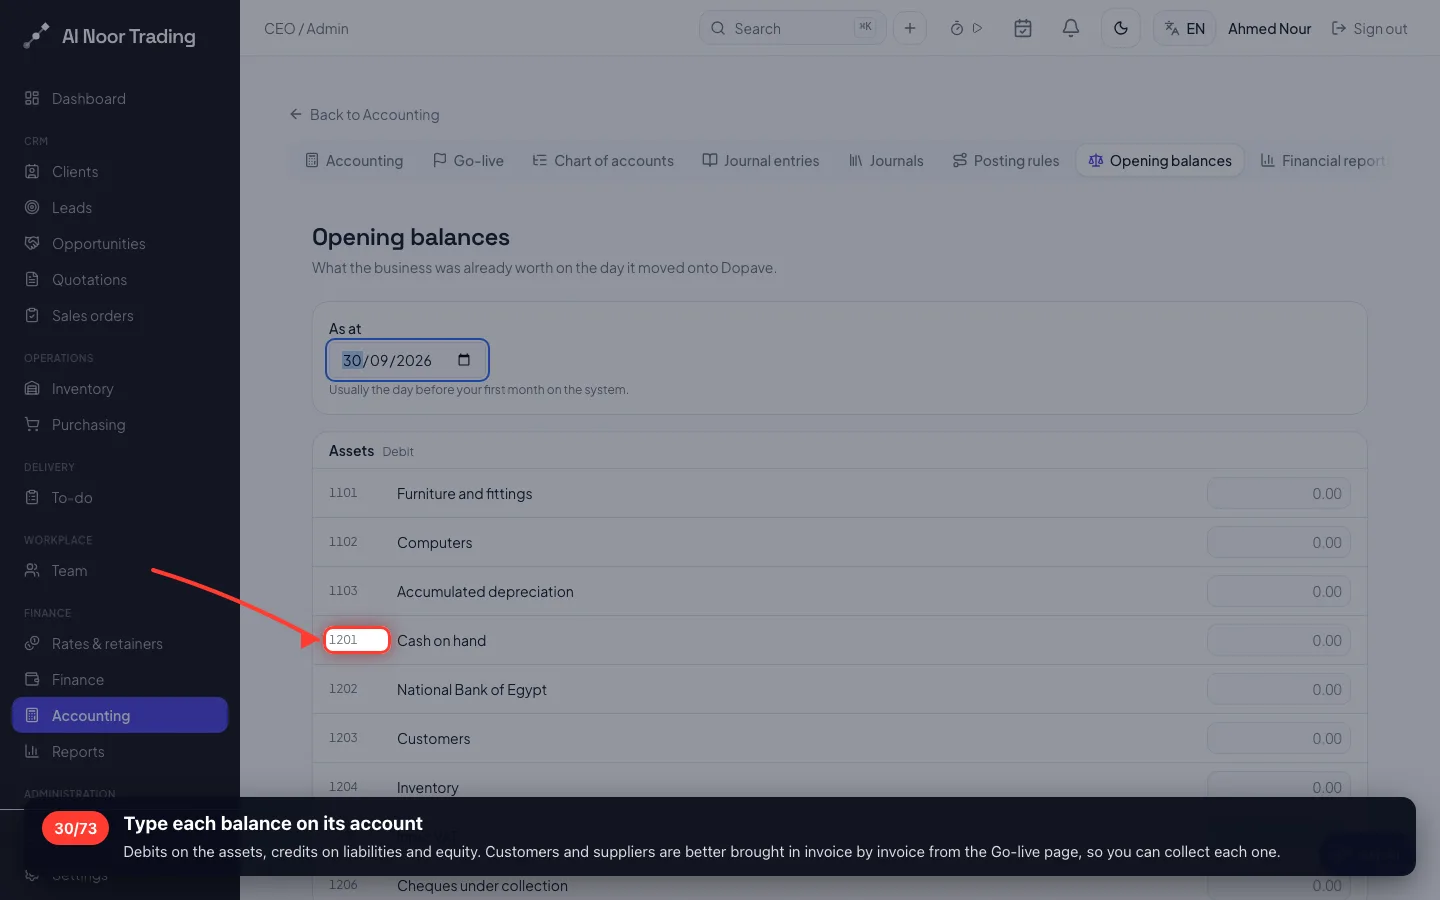Image resolution: width=1440 pixels, height=900 pixels.
Task: Click Back to Accounting link
Action: 364,114
